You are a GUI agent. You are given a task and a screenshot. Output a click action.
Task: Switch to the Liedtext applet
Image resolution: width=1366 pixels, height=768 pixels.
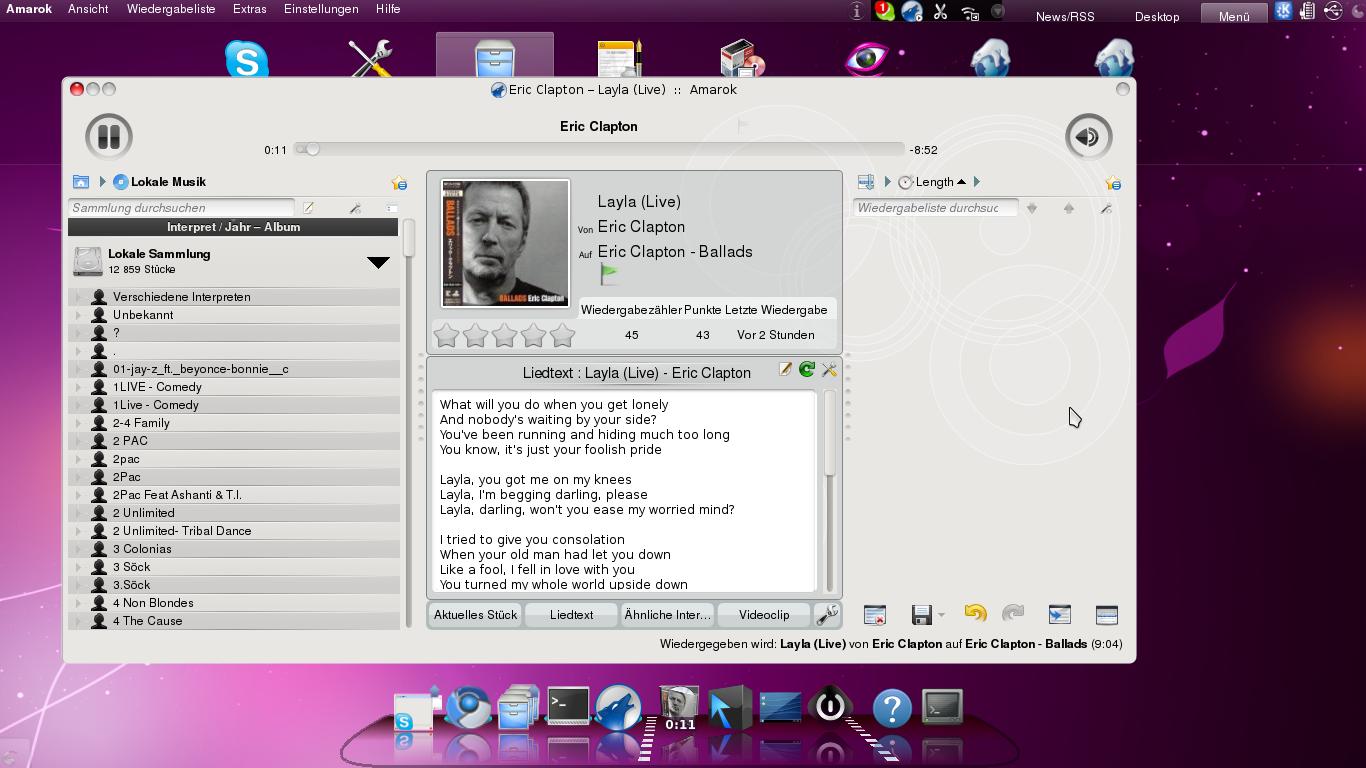coord(571,615)
